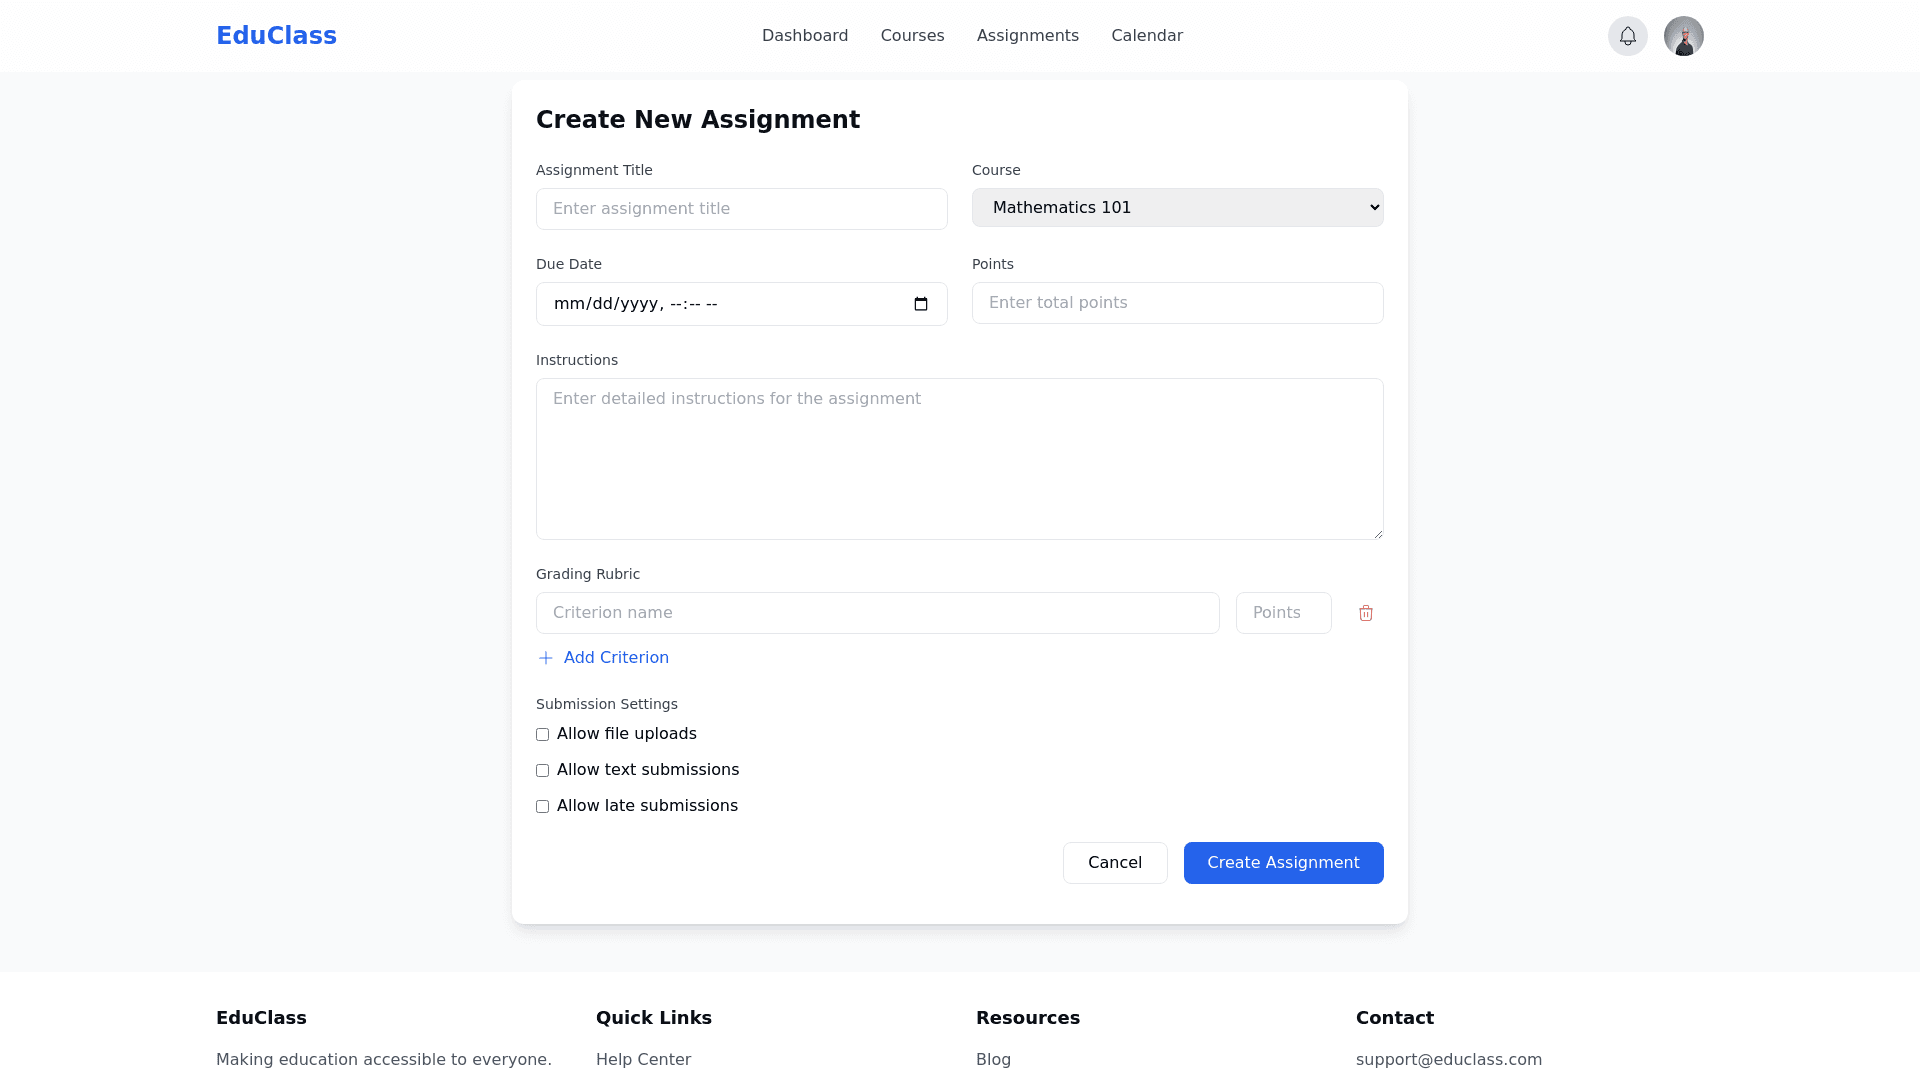Open the Dashboard nav item
The width and height of the screenshot is (1920, 1080).
point(804,36)
